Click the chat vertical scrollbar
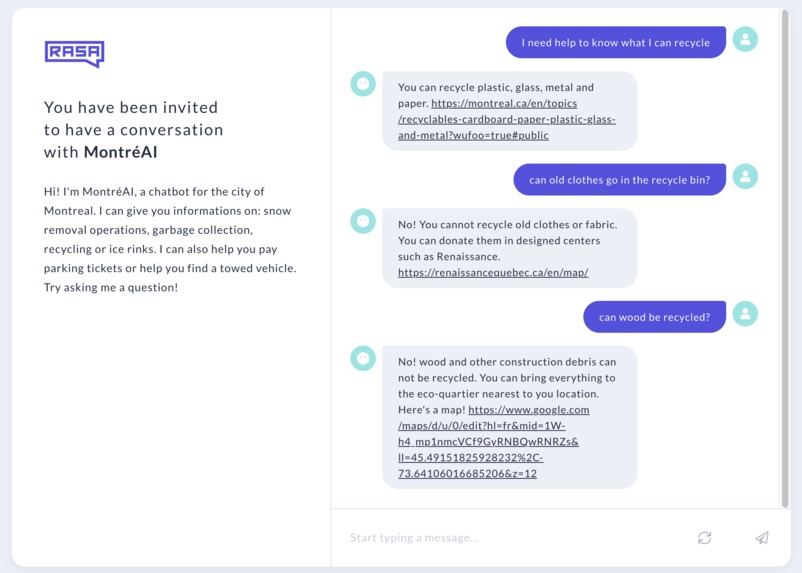The height and width of the screenshot is (573, 802). click(785, 258)
